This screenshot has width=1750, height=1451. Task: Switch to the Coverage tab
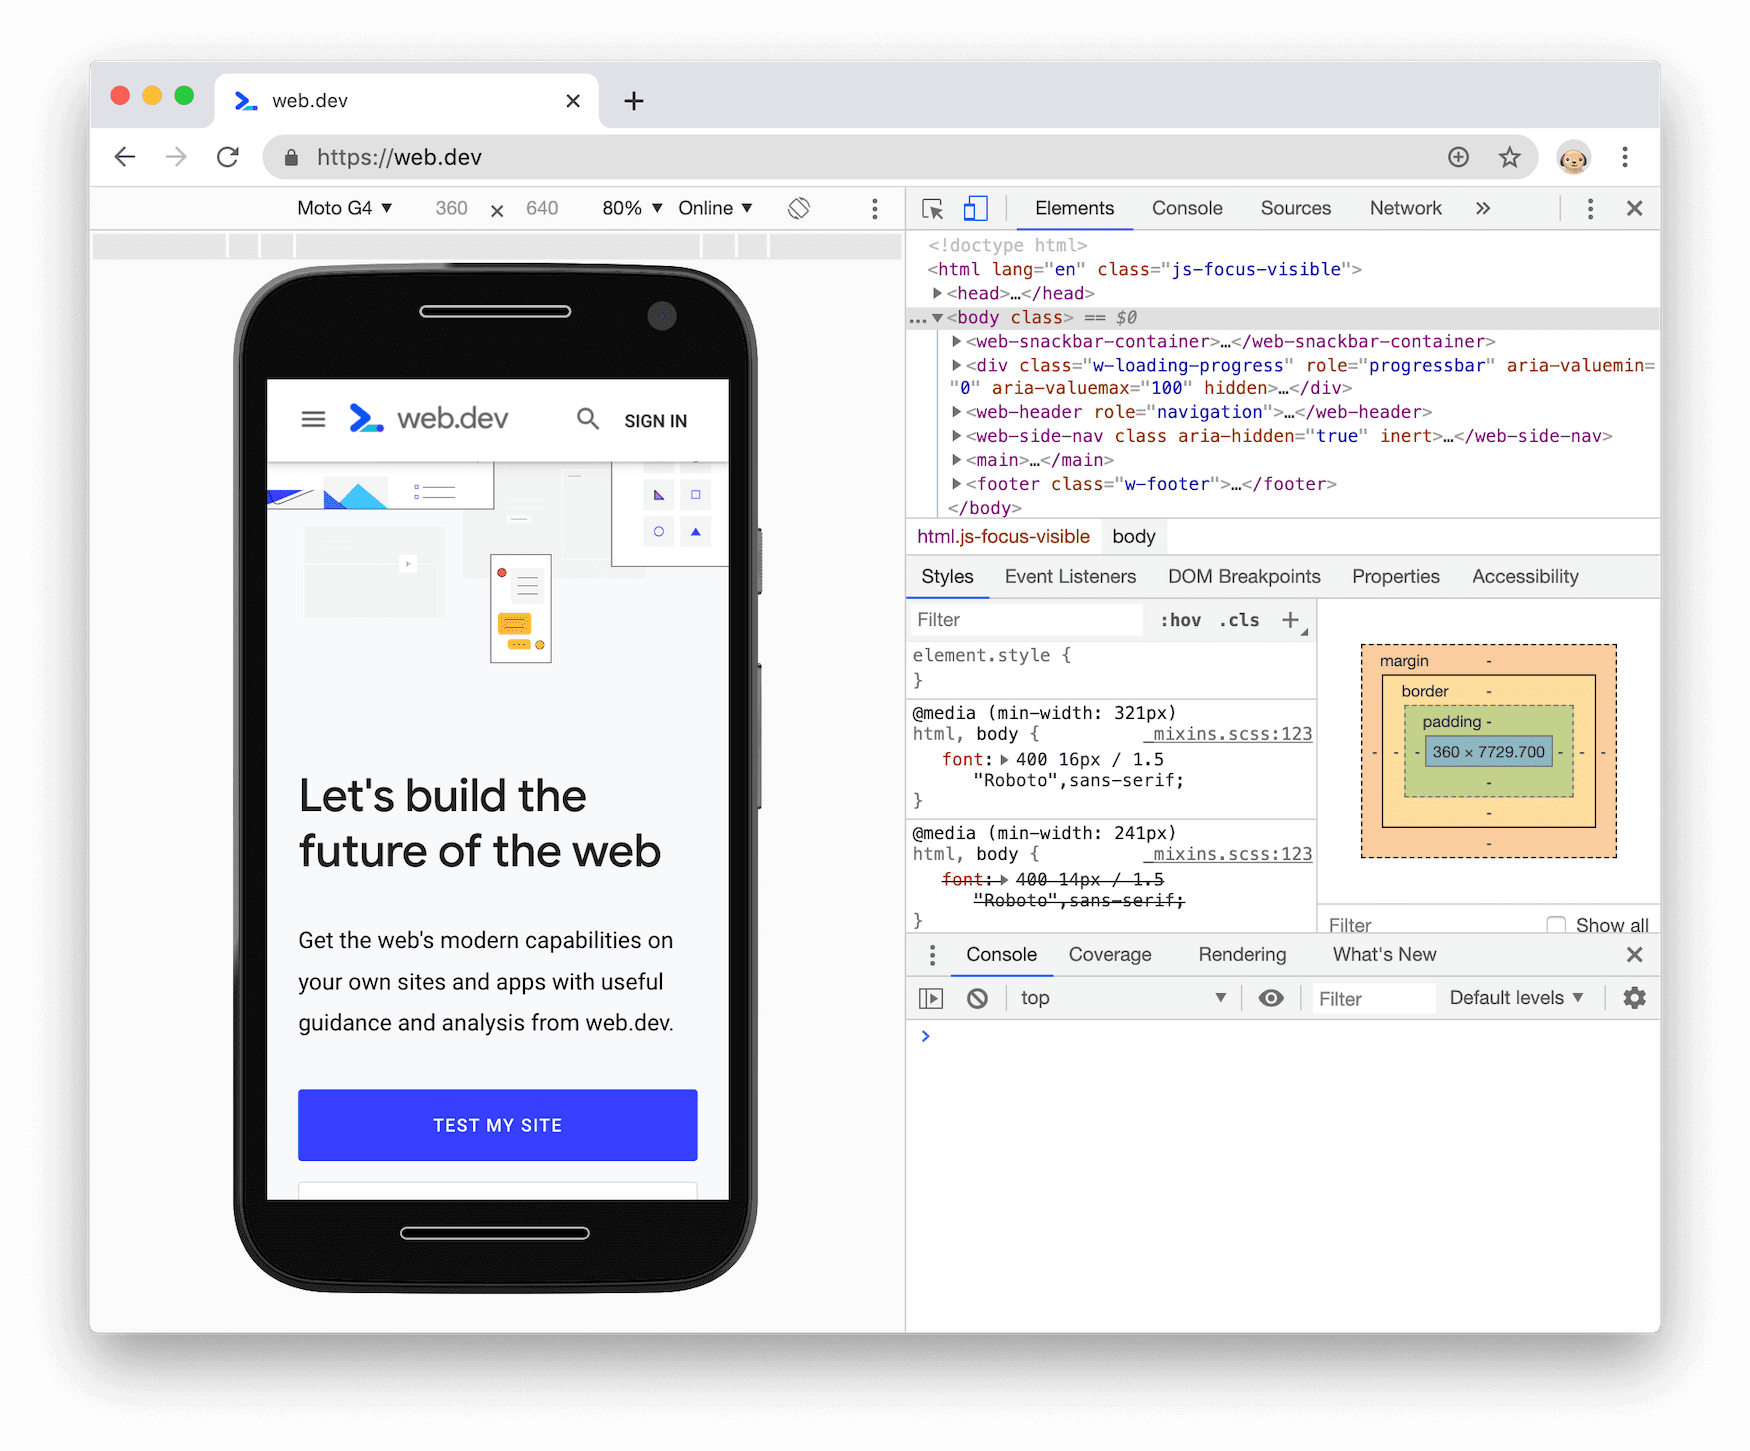click(1110, 954)
